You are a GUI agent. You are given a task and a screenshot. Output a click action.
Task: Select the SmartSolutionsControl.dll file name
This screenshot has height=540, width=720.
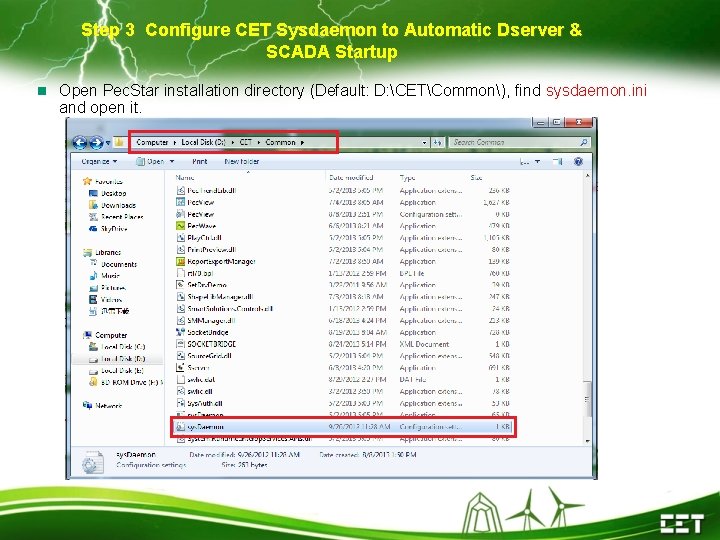(230, 309)
